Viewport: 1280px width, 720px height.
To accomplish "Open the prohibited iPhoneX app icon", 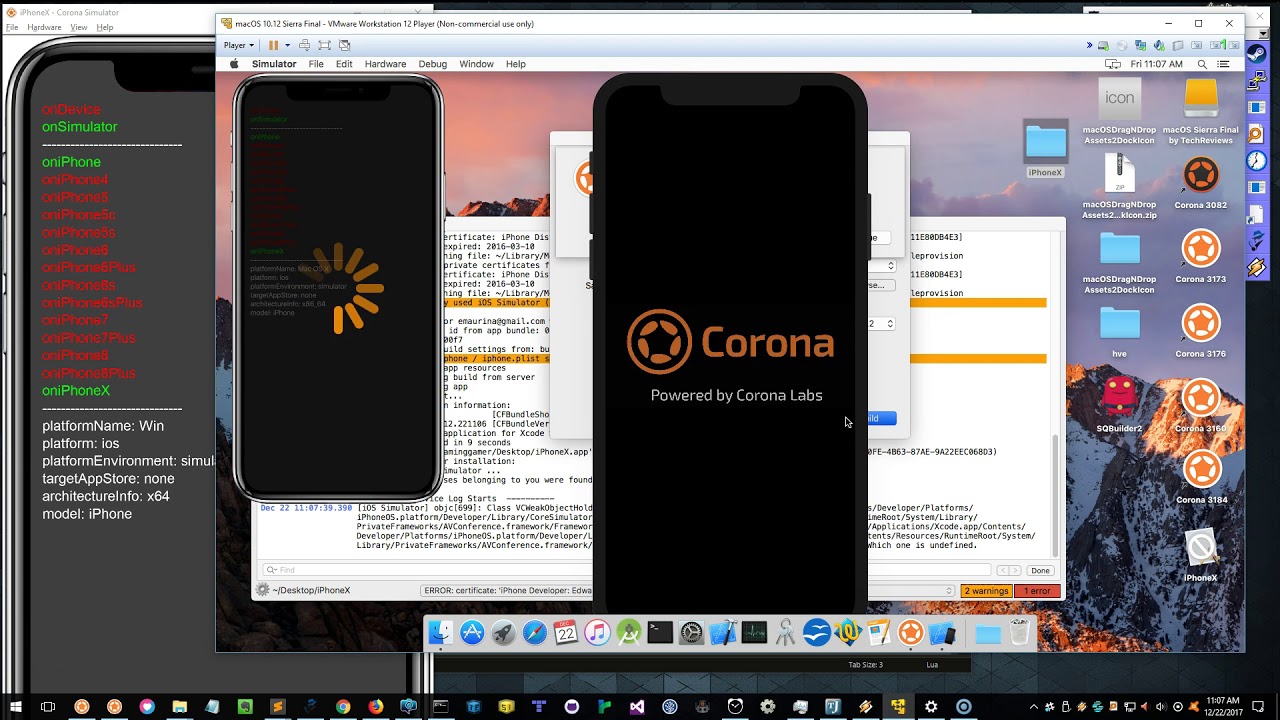I will 1201,548.
